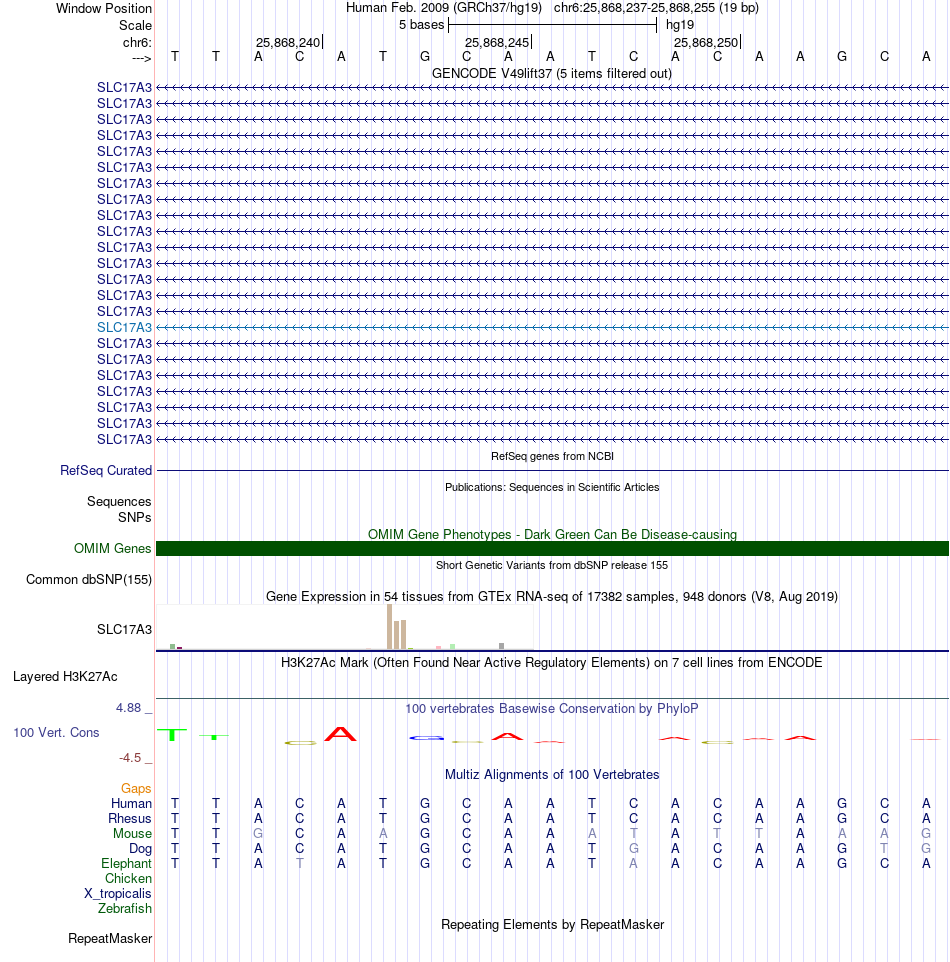Click the large green T in PhyloP logo

[x=172, y=734]
